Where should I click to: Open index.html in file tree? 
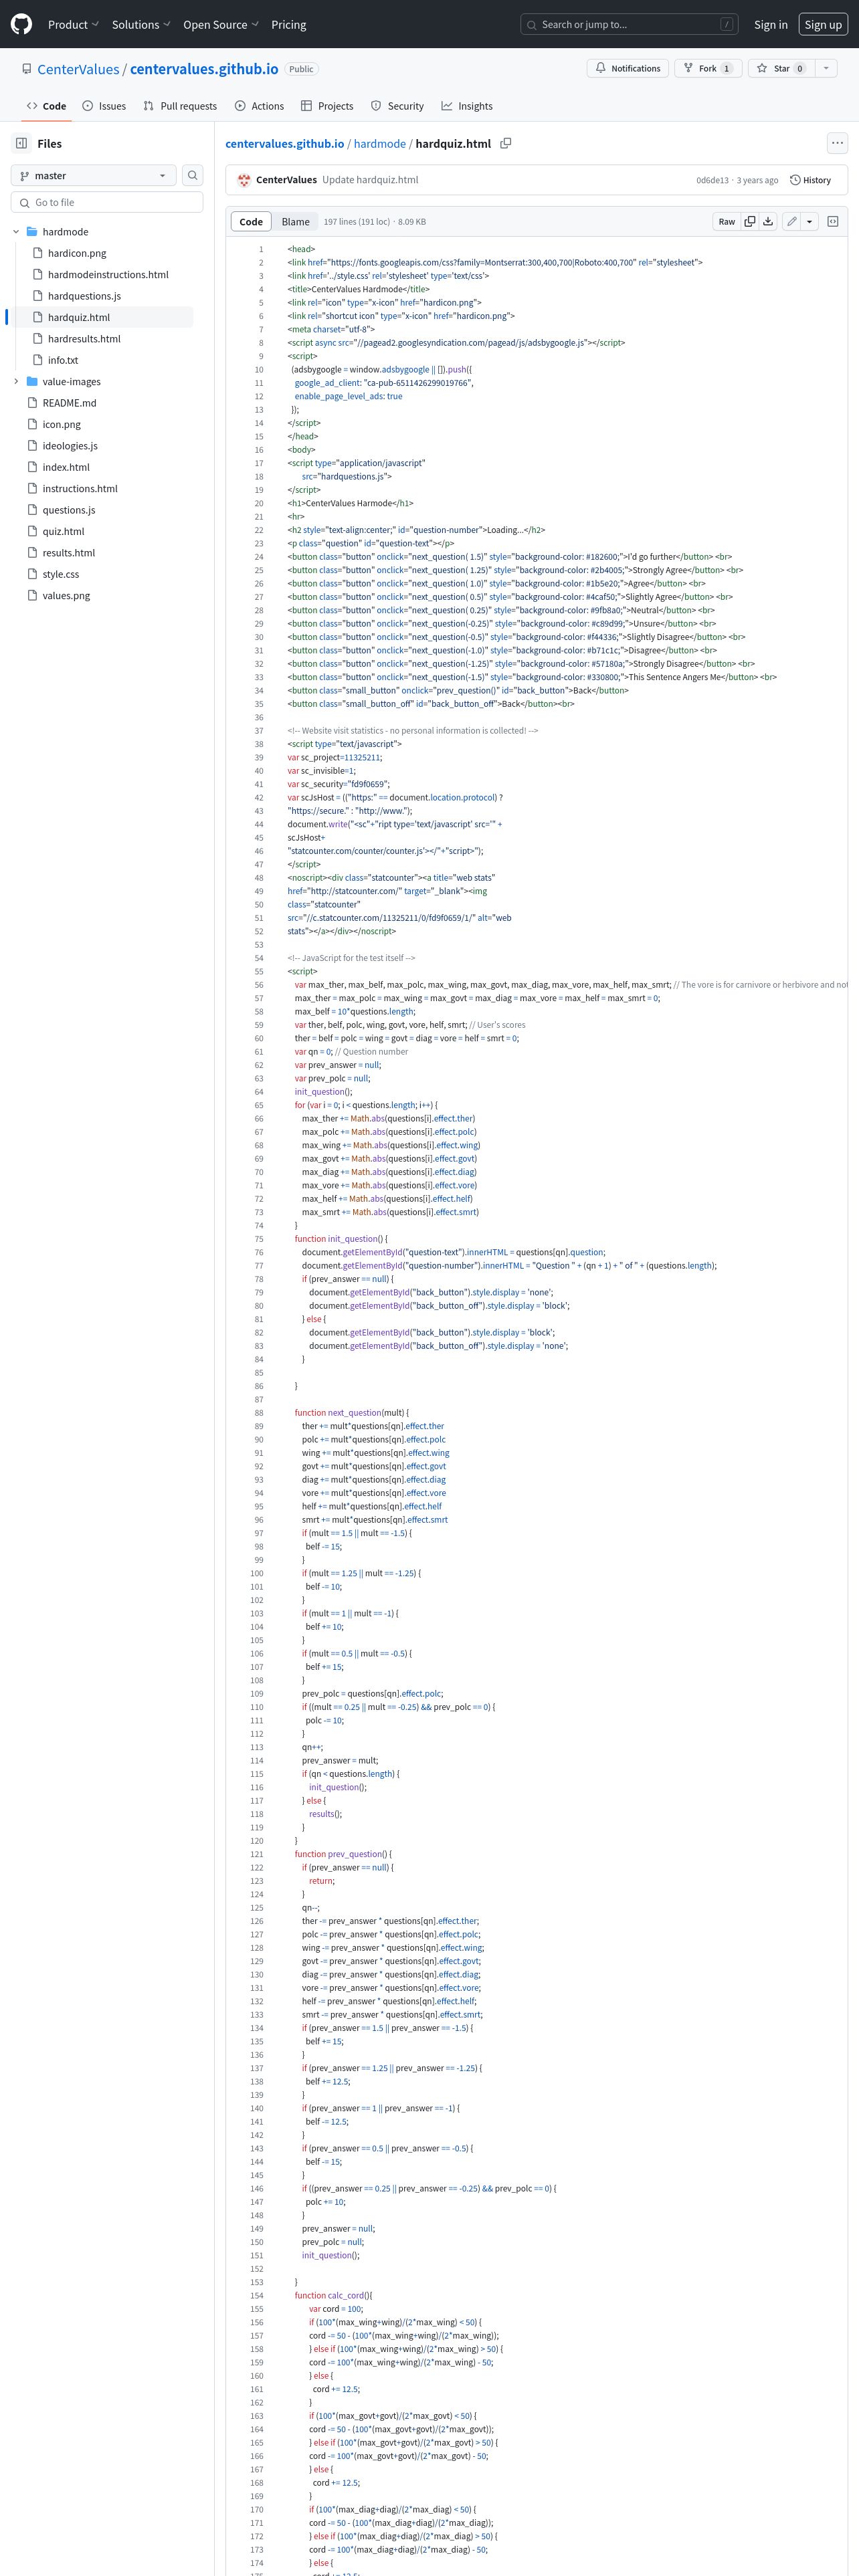click(x=66, y=467)
